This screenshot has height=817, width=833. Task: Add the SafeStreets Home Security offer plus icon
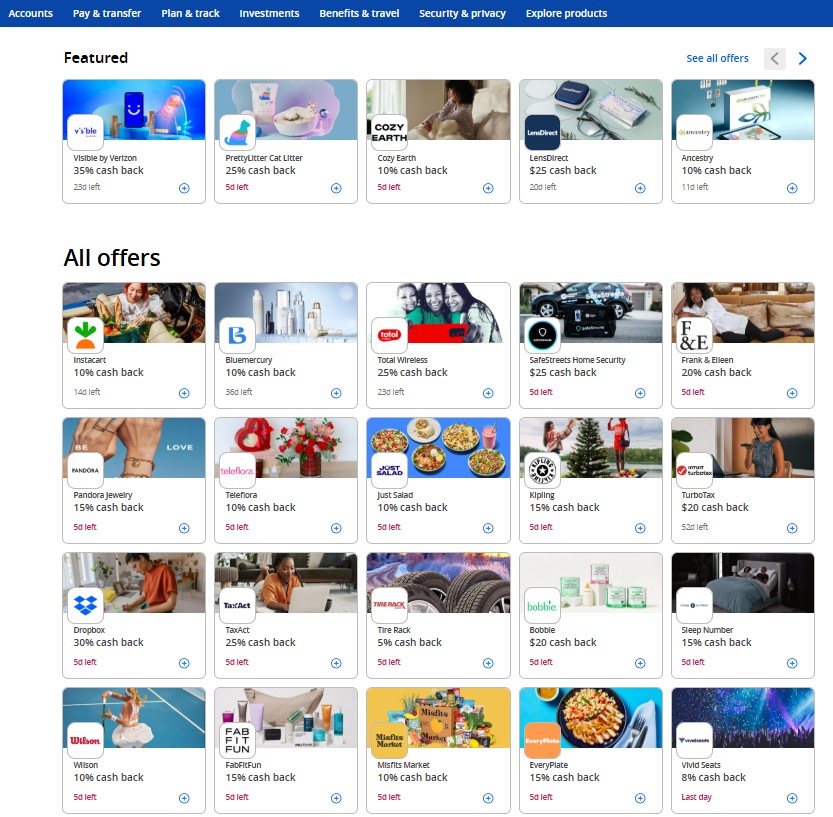pos(640,393)
